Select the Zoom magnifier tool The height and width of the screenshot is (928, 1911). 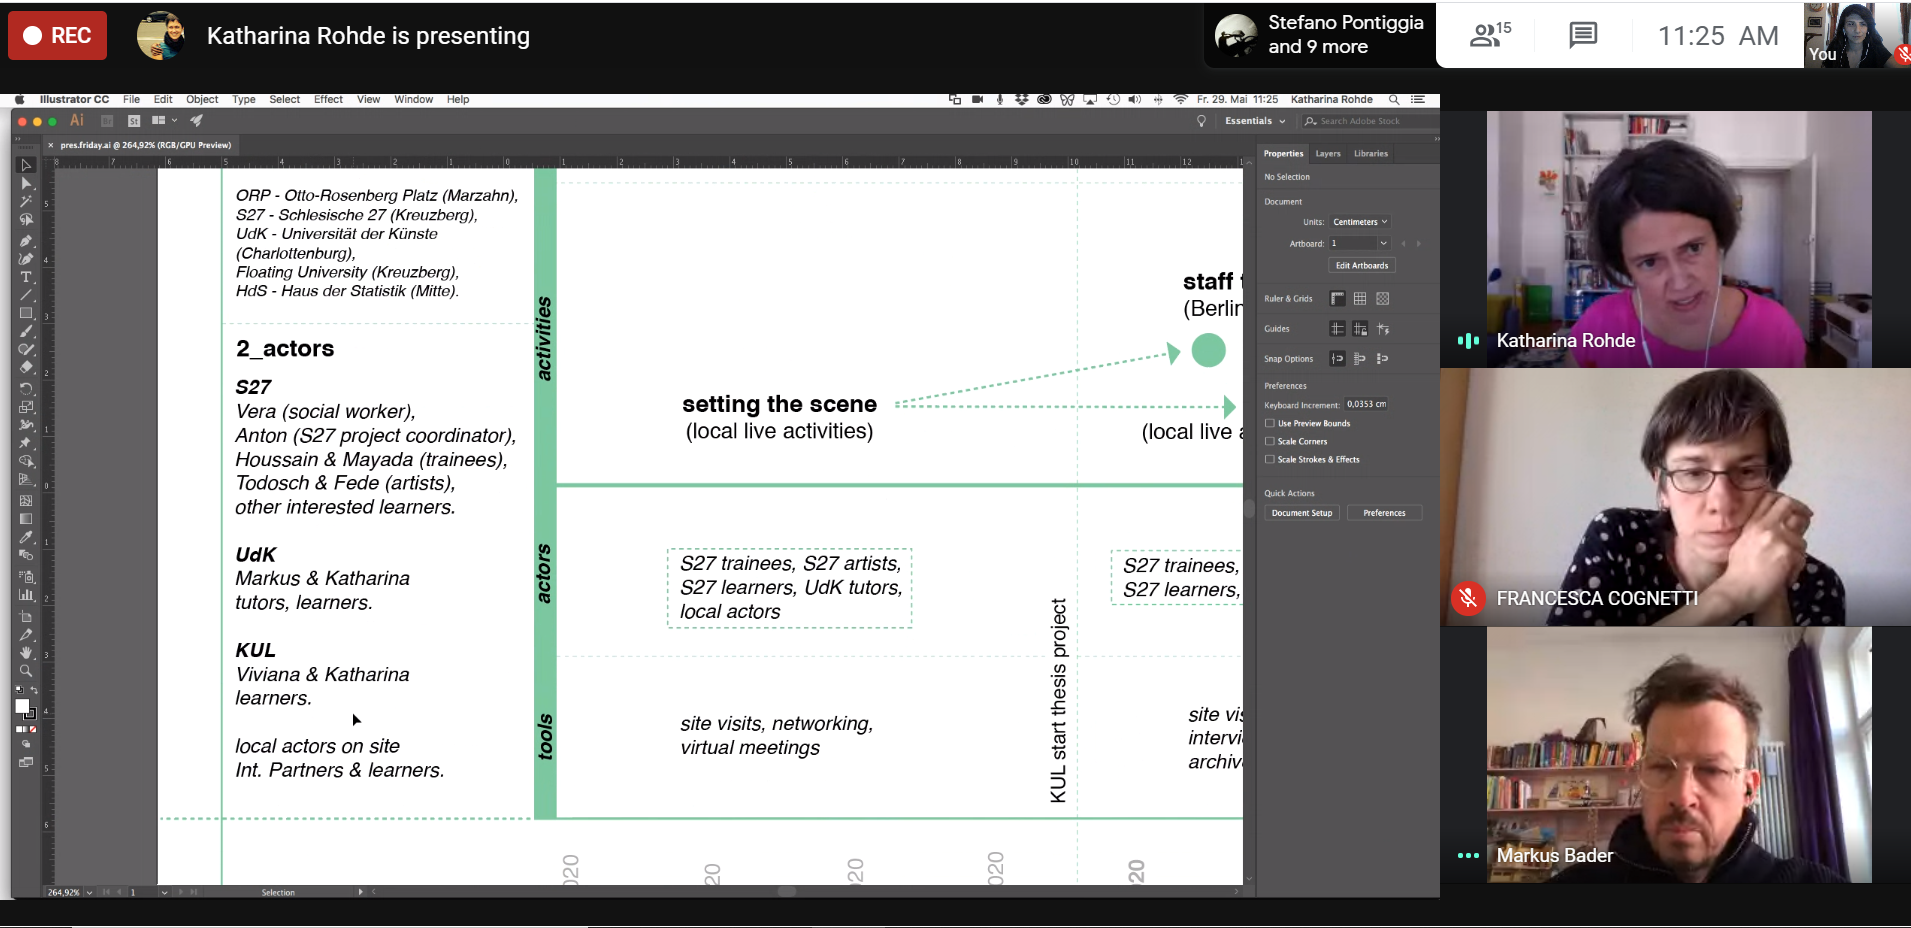[x=26, y=671]
